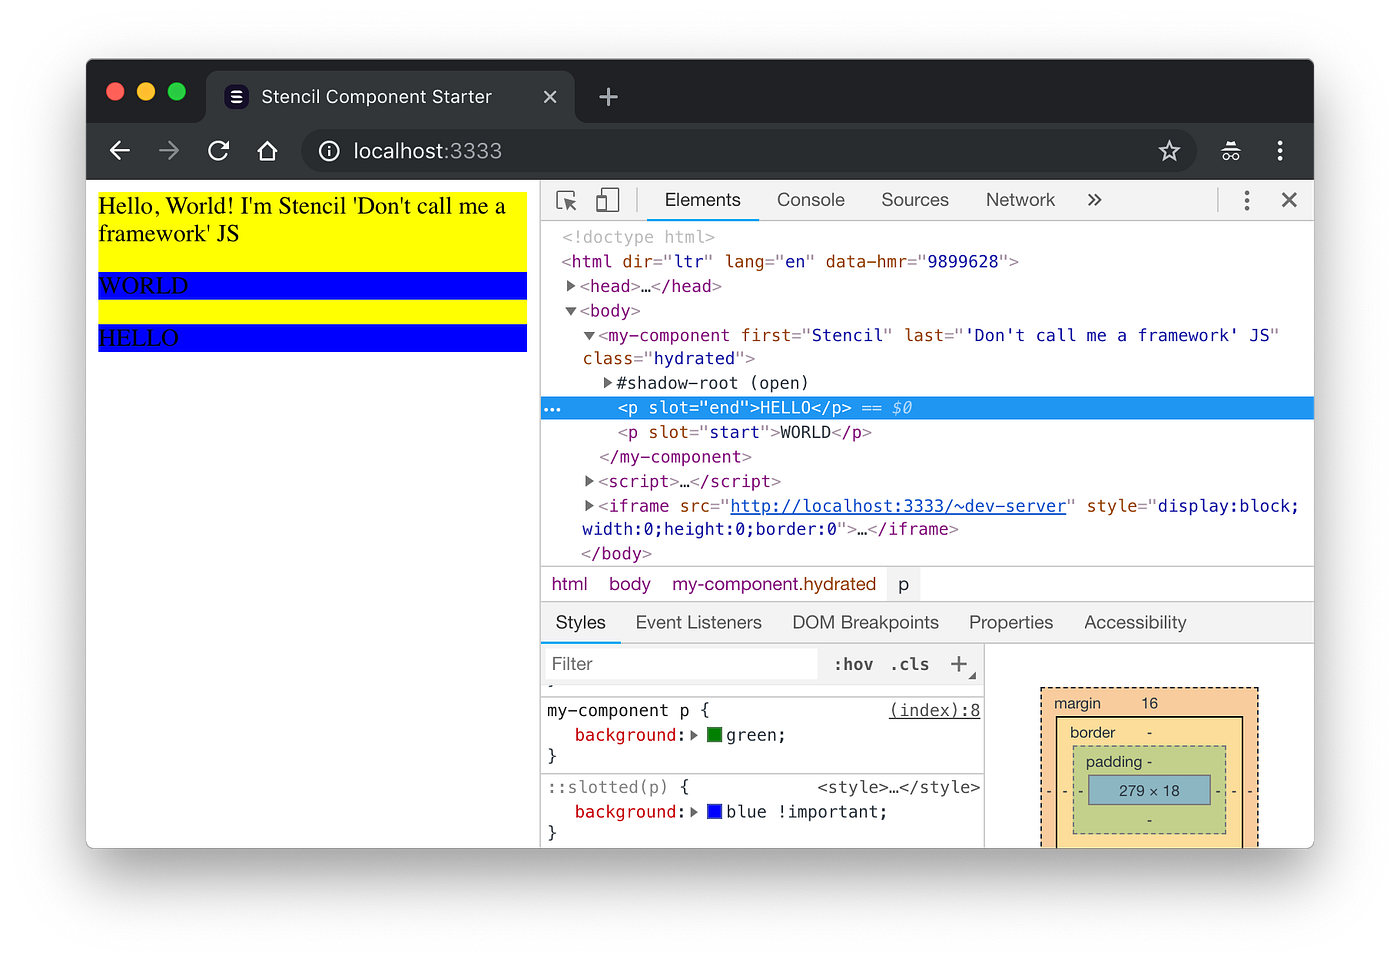Click the WORLD paragraph on the page
This screenshot has height=962, width=1400.
coord(312,286)
